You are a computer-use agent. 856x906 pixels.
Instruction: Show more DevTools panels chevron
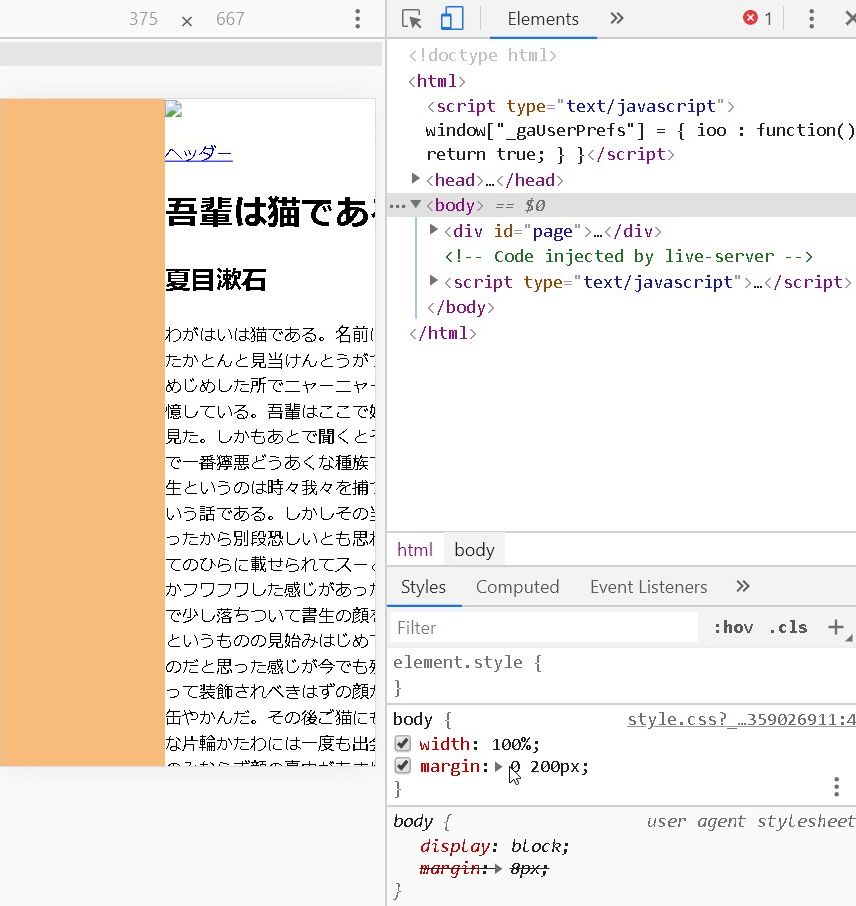pos(616,19)
